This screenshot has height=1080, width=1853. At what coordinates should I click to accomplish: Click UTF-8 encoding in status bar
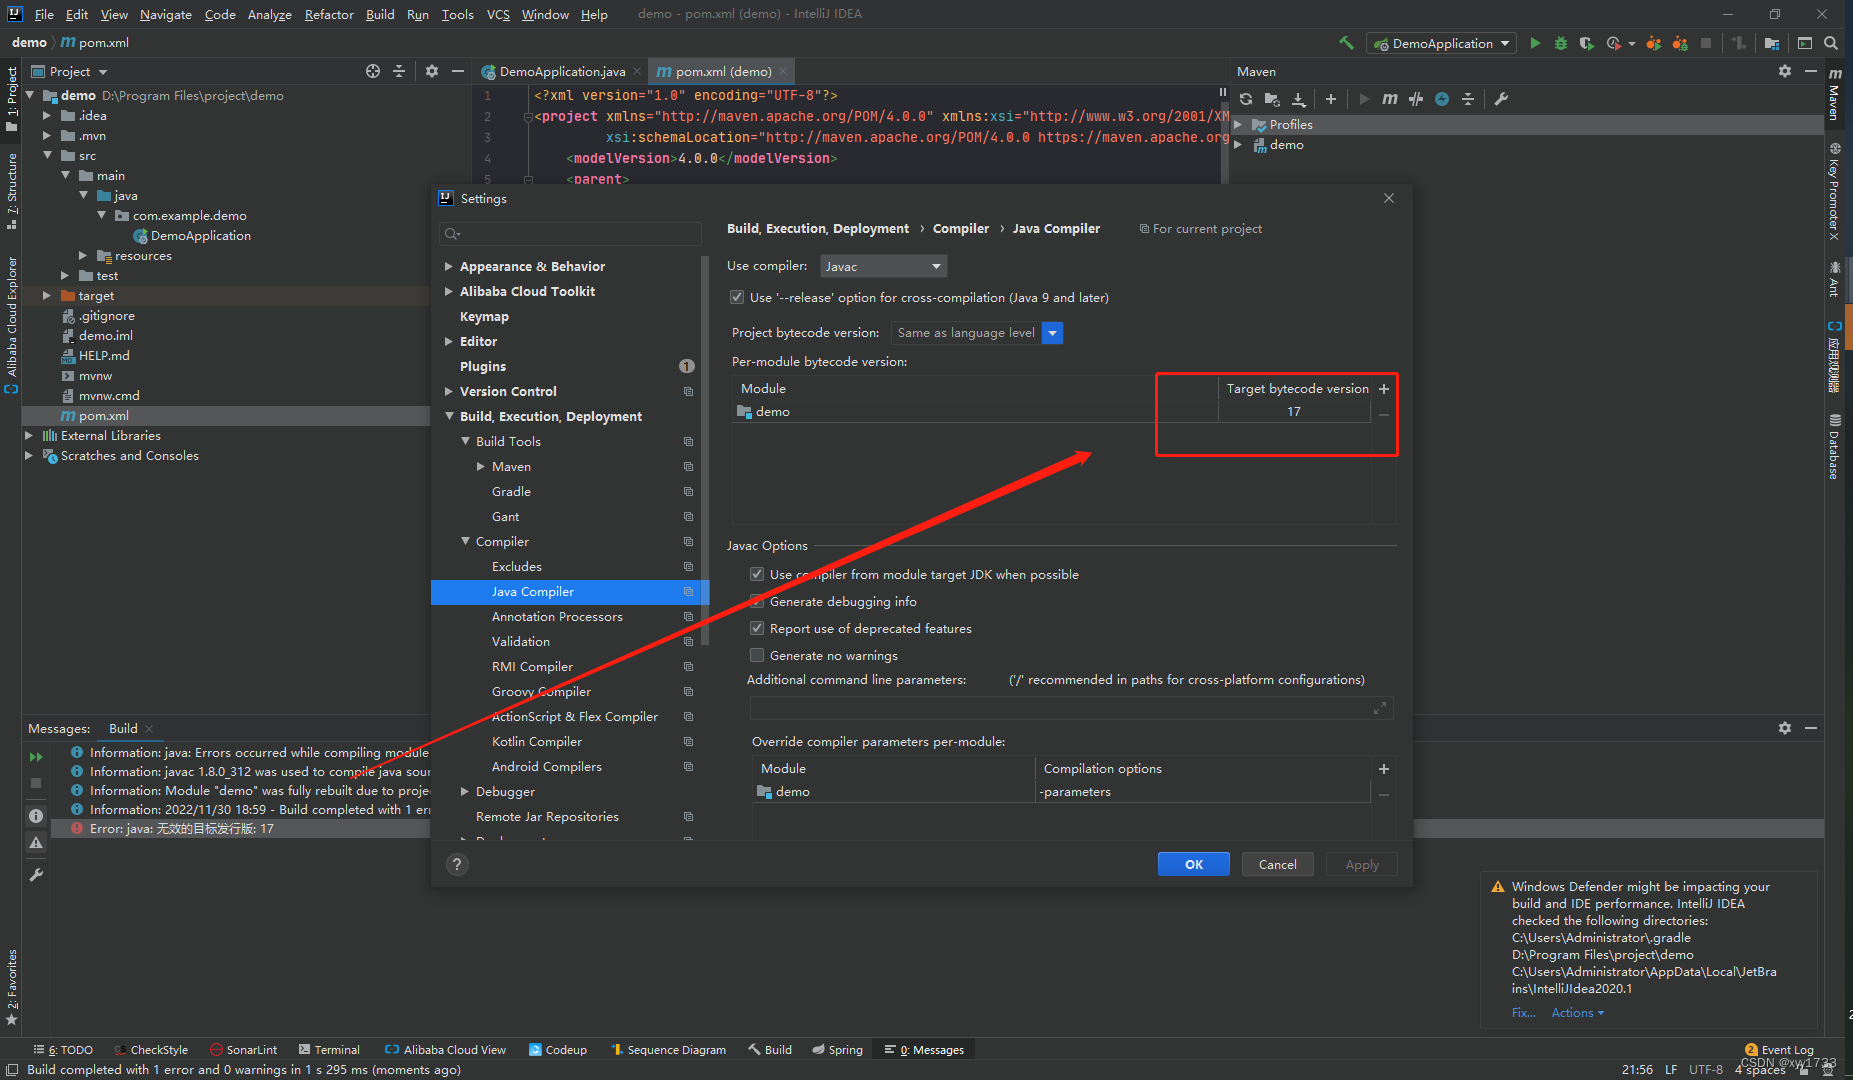pos(1705,1069)
